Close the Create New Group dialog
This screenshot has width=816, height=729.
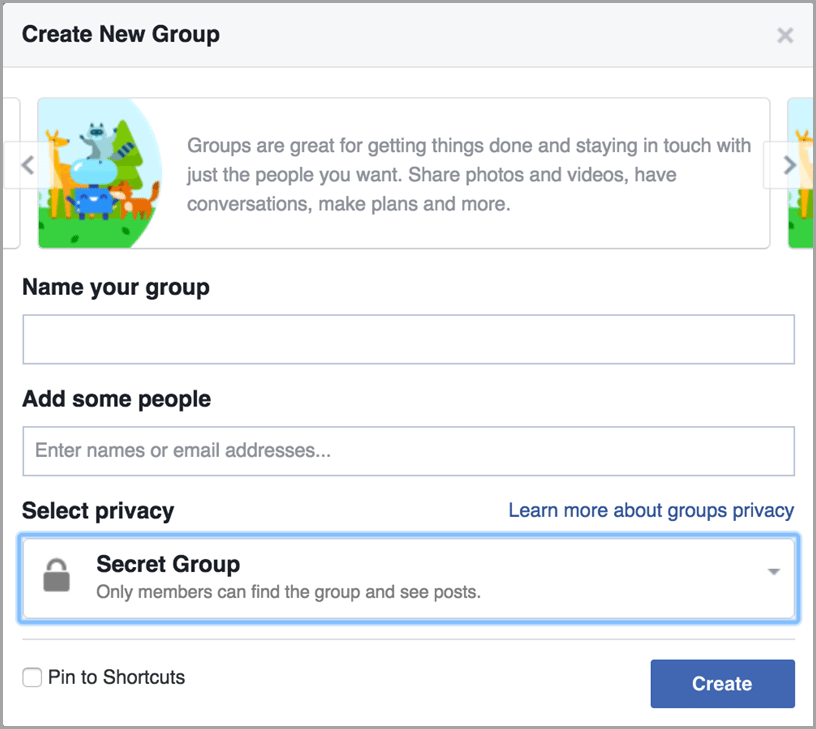(x=785, y=35)
